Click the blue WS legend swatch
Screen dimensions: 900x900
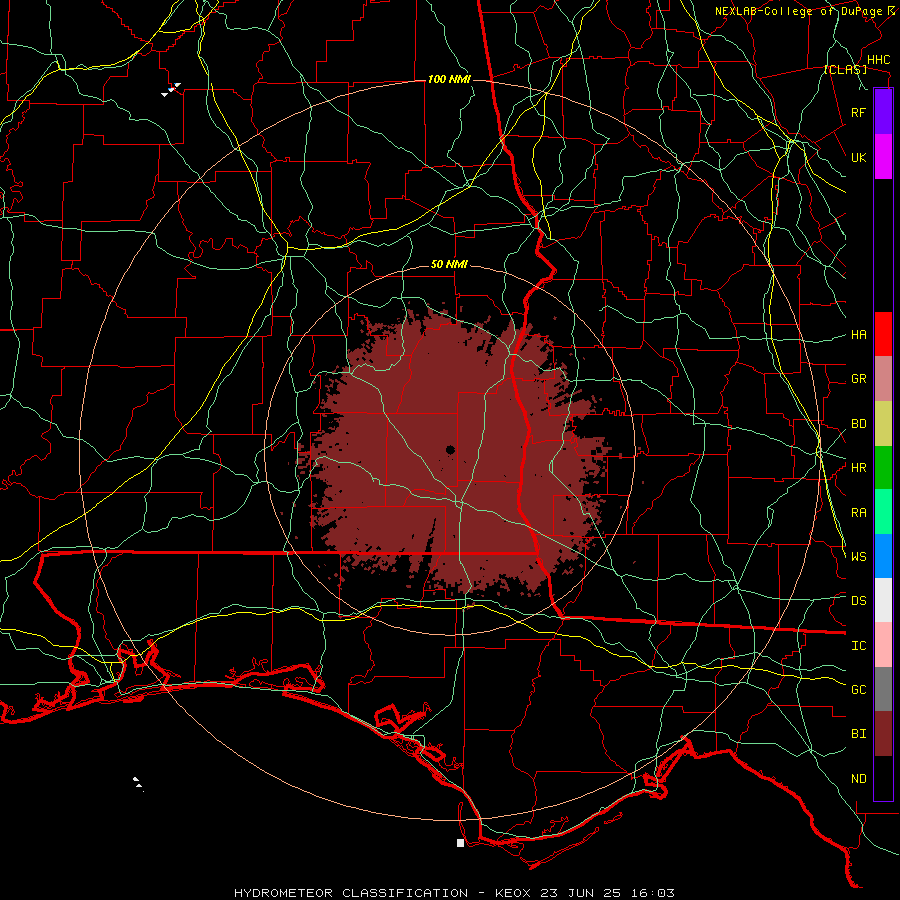pyautogui.click(x=883, y=556)
